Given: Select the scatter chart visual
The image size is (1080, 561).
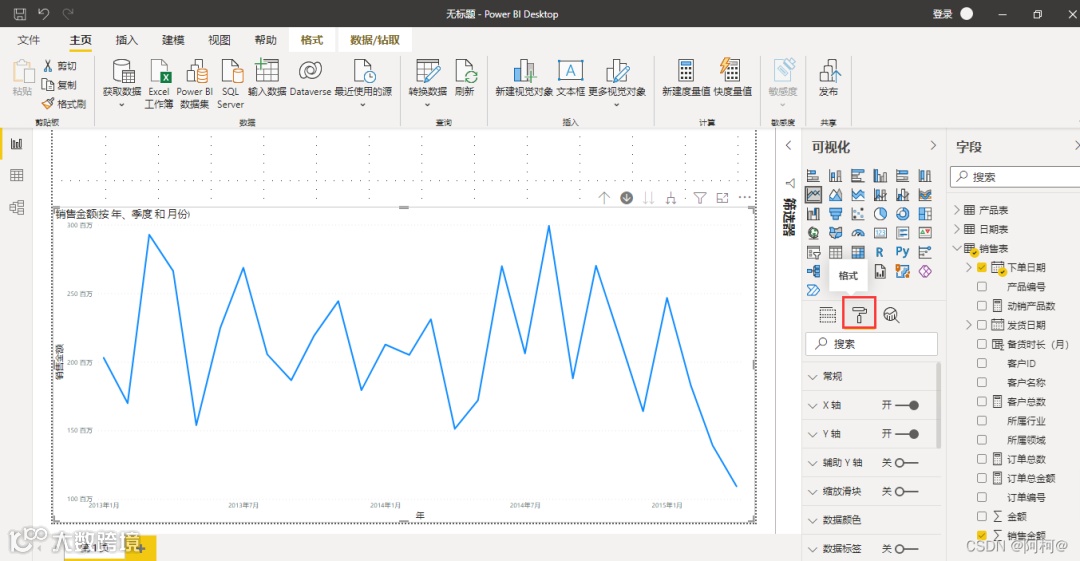Looking at the screenshot, I should (858, 214).
